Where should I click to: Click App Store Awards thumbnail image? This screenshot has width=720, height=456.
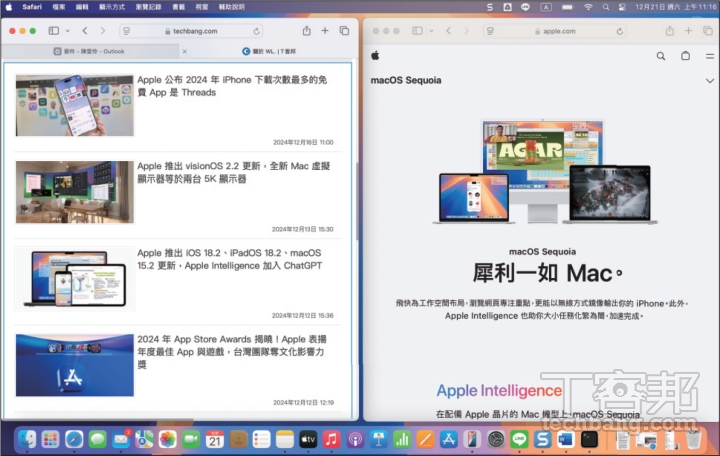click(75, 365)
